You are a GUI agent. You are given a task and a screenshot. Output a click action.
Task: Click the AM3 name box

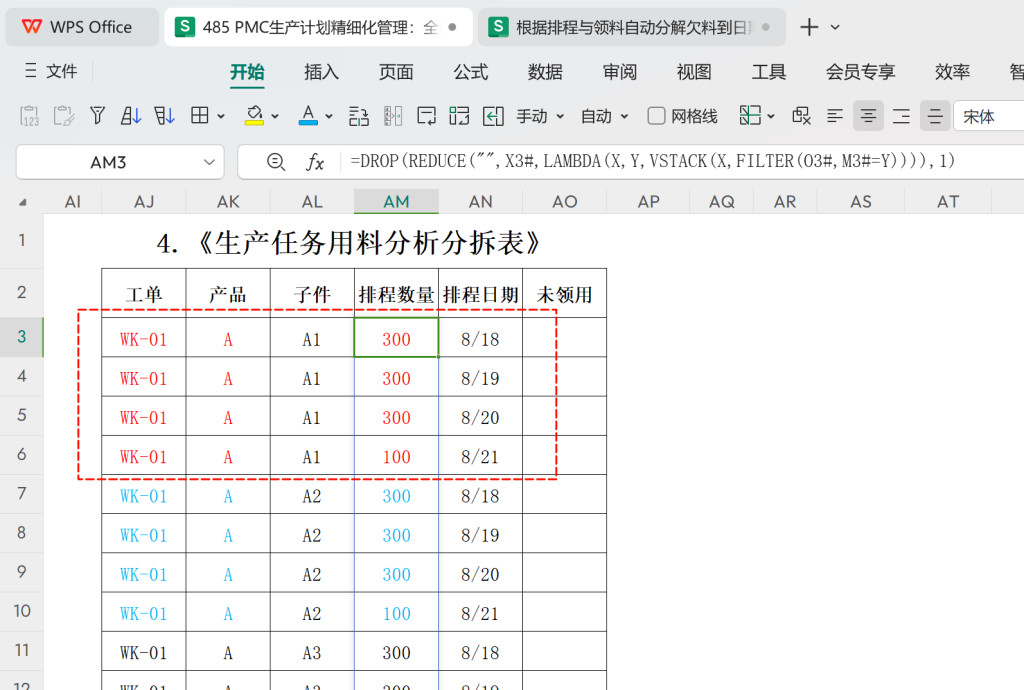click(x=108, y=162)
